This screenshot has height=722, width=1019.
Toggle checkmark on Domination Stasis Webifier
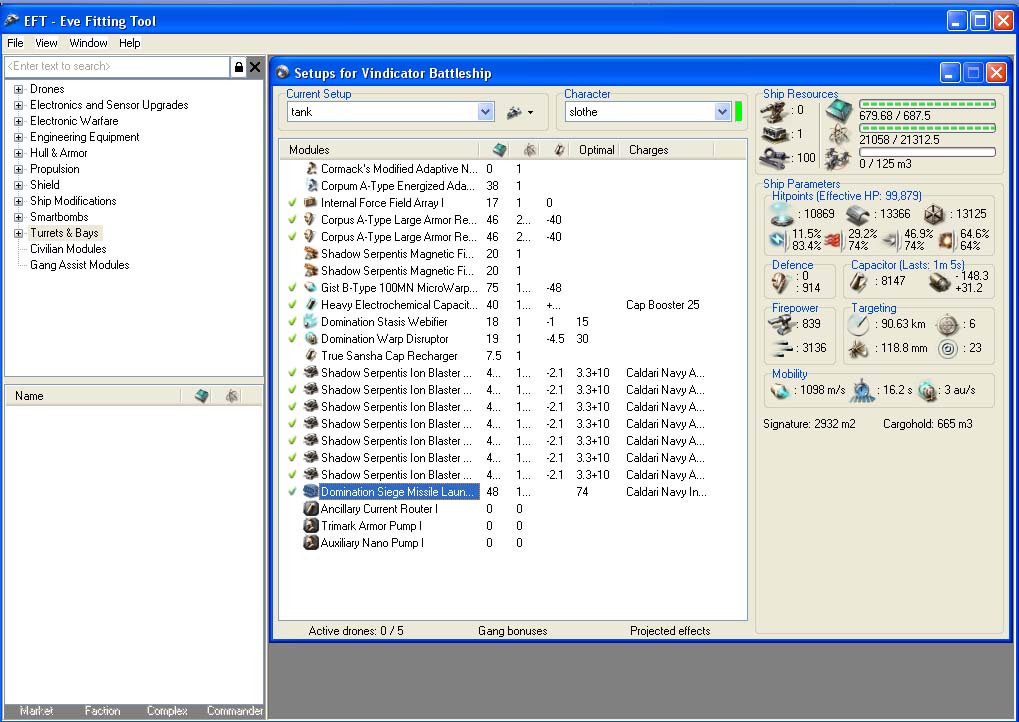click(292, 322)
